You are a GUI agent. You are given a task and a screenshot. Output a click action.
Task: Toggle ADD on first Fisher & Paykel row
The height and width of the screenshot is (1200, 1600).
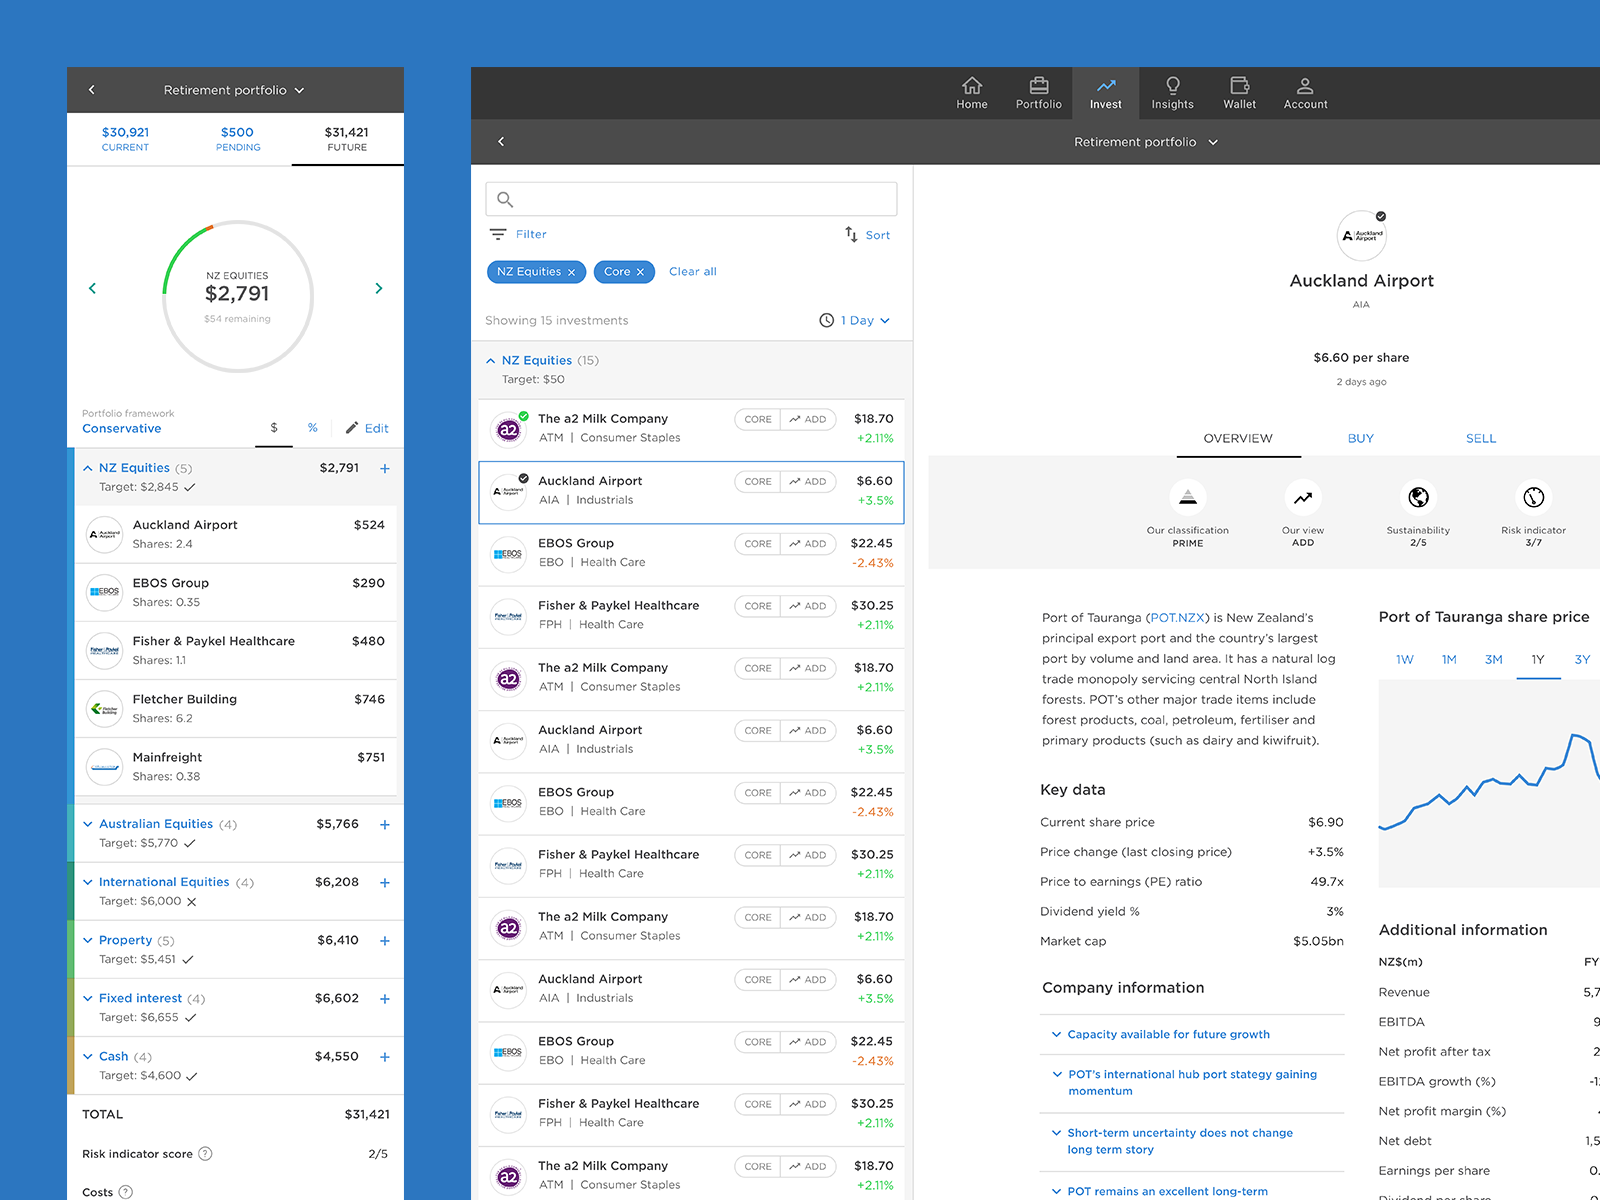coord(808,606)
